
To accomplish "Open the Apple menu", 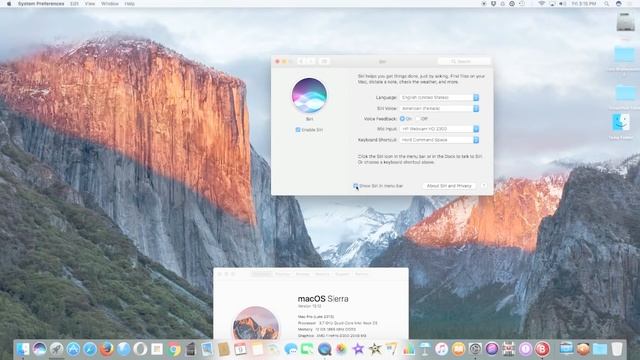I will pyautogui.click(x=9, y=4).
